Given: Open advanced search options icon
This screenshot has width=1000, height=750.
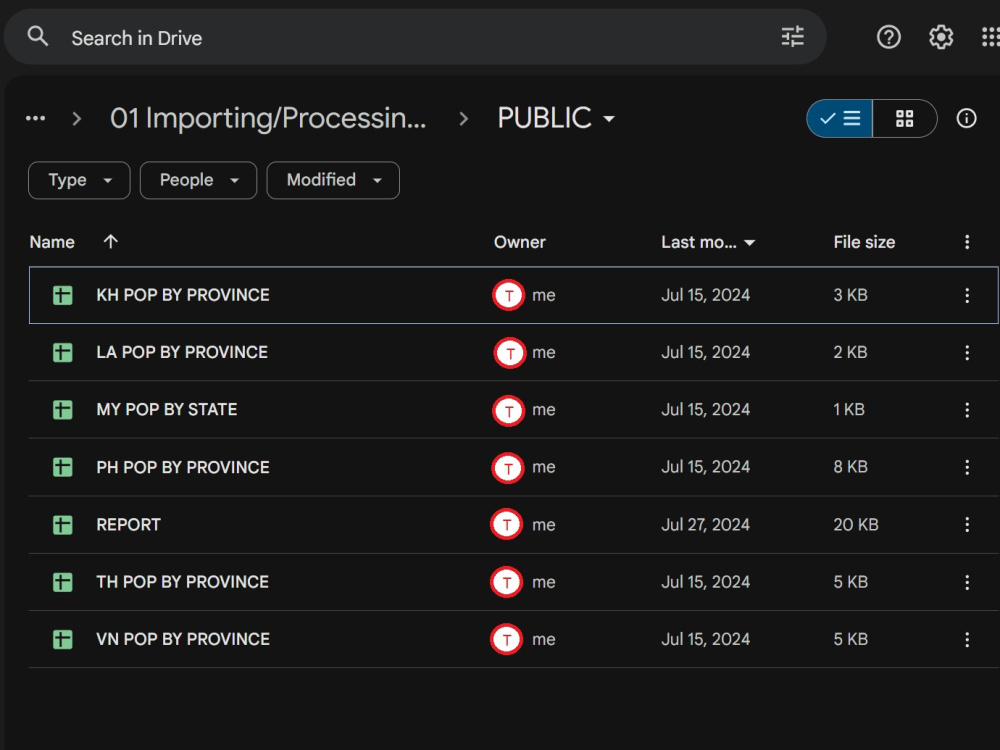Looking at the screenshot, I should point(792,37).
